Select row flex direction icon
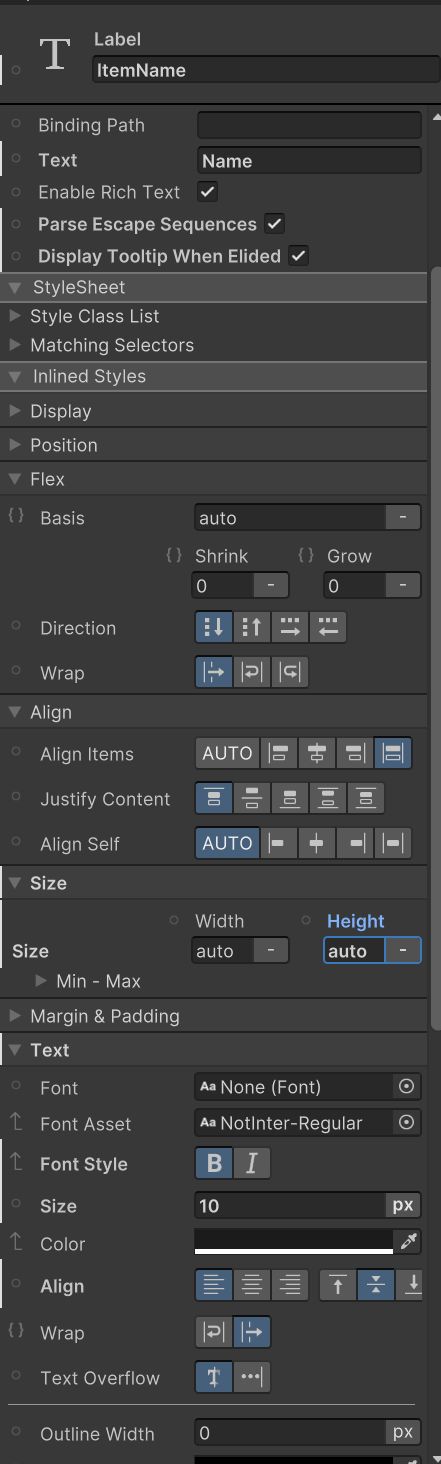441x1464 pixels. (x=290, y=627)
